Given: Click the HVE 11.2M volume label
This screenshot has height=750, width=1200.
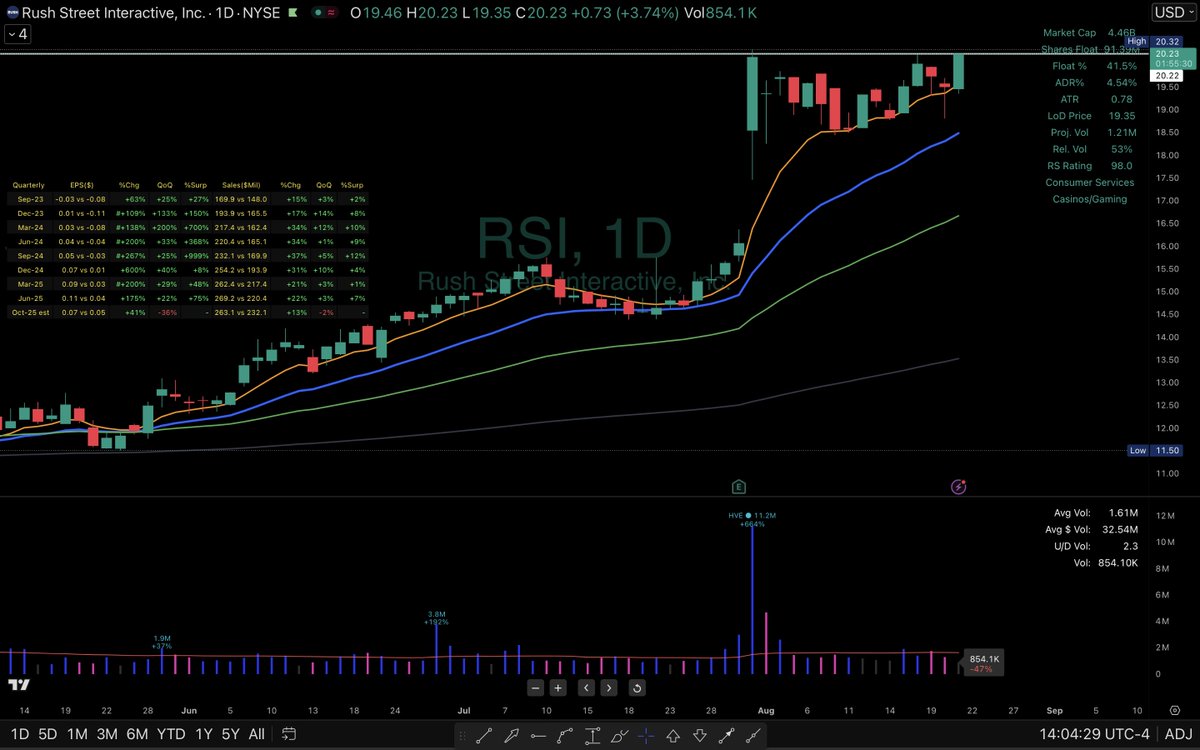Looking at the screenshot, I should tap(752, 515).
